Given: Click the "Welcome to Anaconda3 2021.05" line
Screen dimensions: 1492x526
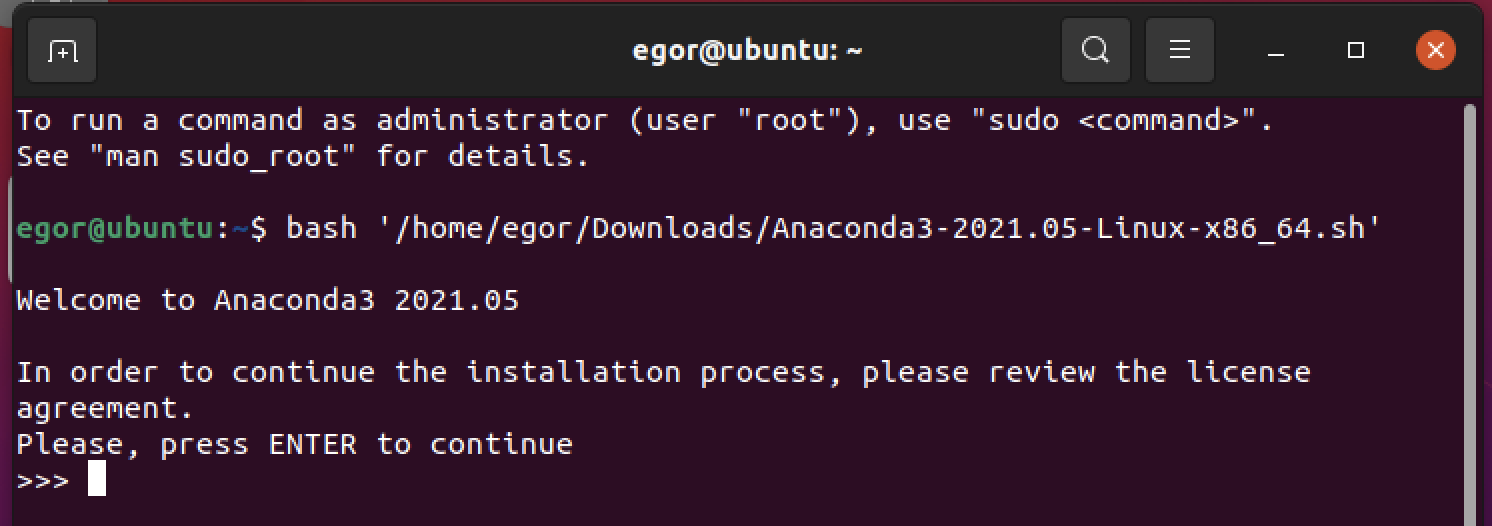Looking at the screenshot, I should coord(268,300).
